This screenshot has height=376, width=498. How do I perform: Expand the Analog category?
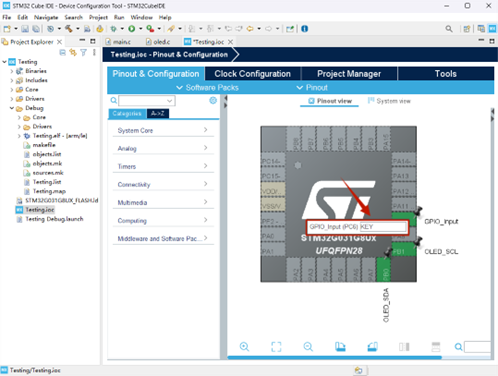[163, 148]
